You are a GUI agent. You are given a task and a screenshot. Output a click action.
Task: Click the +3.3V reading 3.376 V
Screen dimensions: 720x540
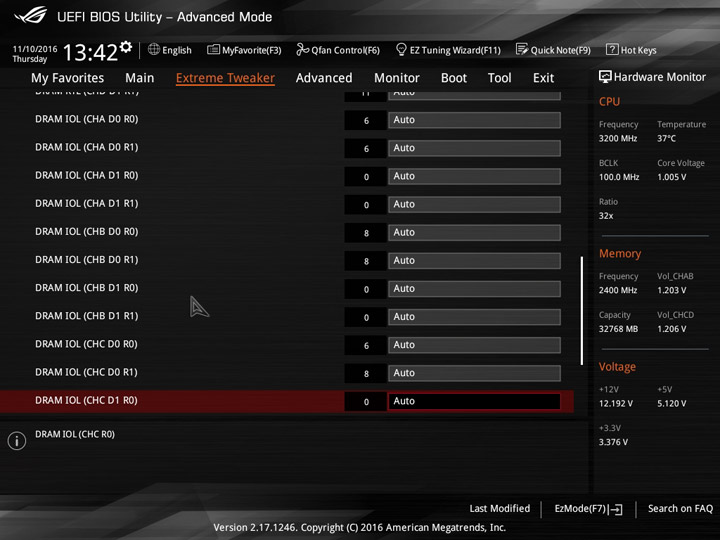point(613,442)
